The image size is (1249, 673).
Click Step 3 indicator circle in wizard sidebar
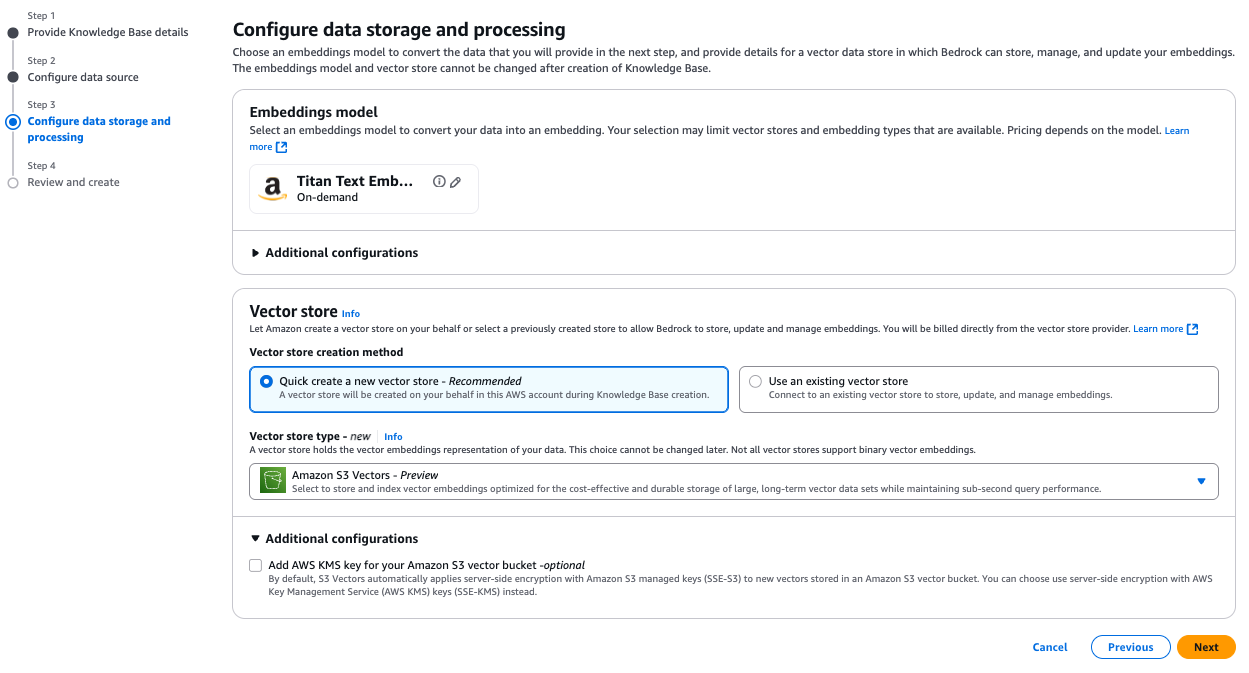pos(13,122)
